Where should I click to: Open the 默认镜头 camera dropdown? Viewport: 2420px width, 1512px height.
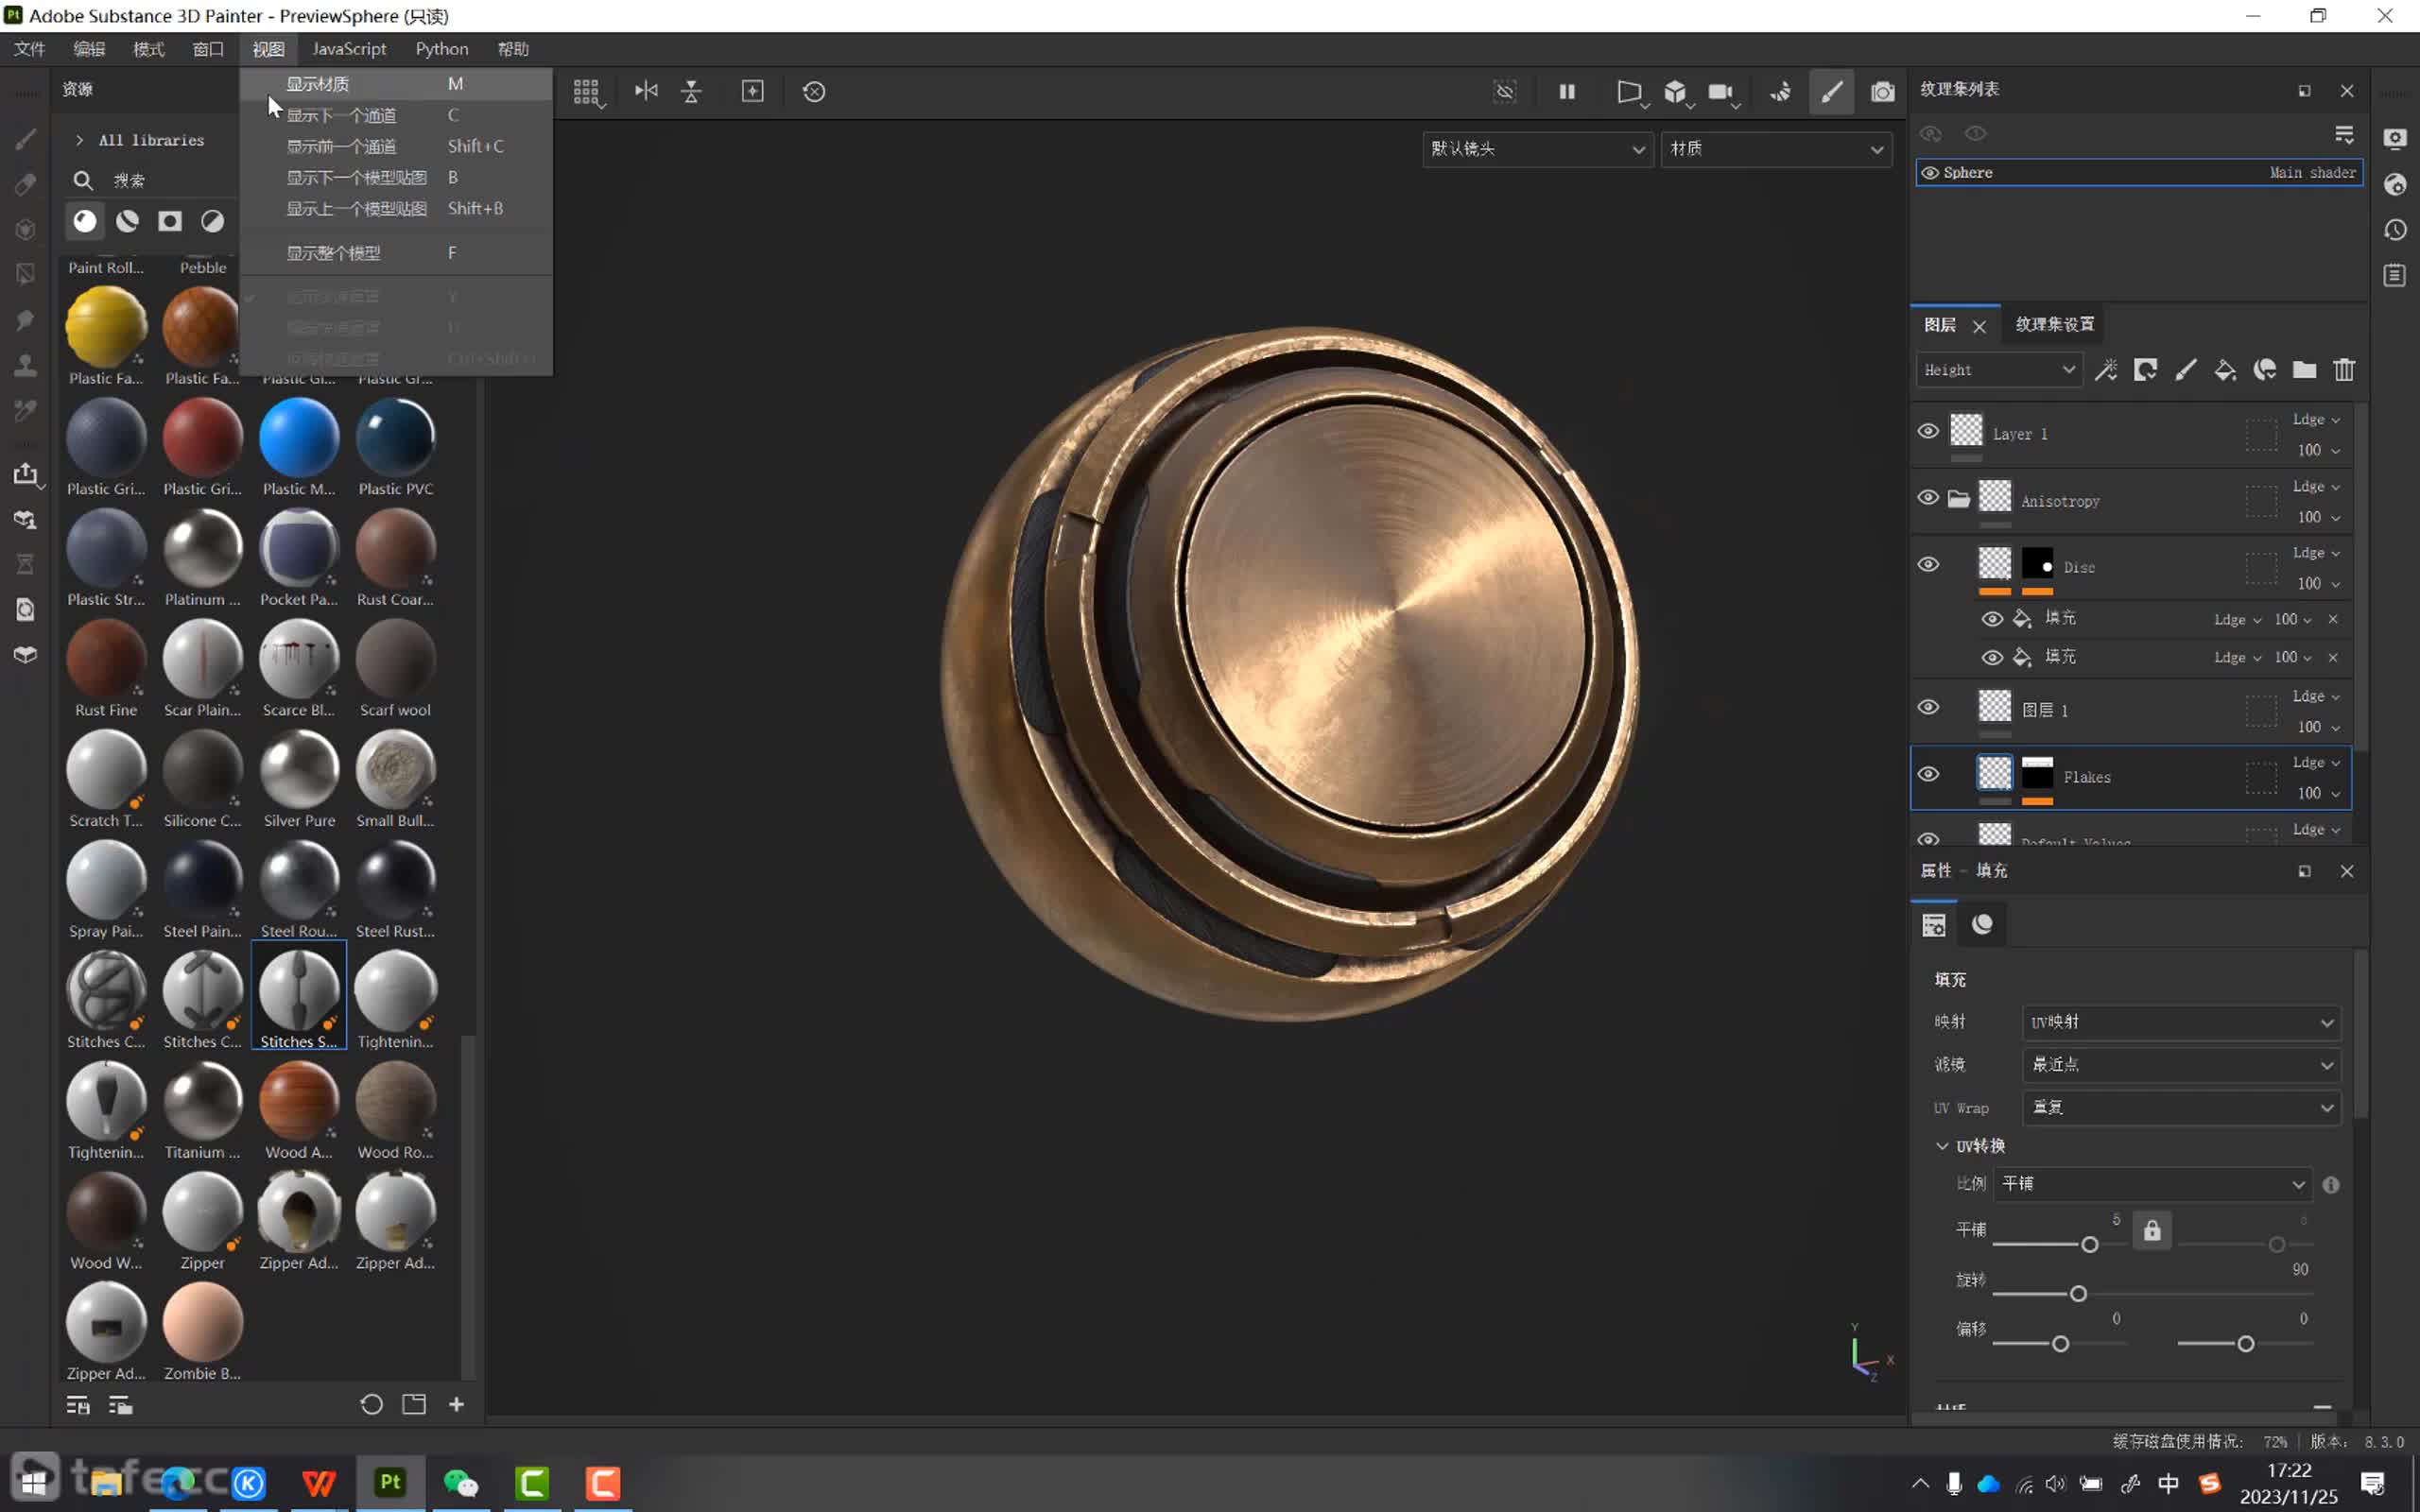[1537, 149]
